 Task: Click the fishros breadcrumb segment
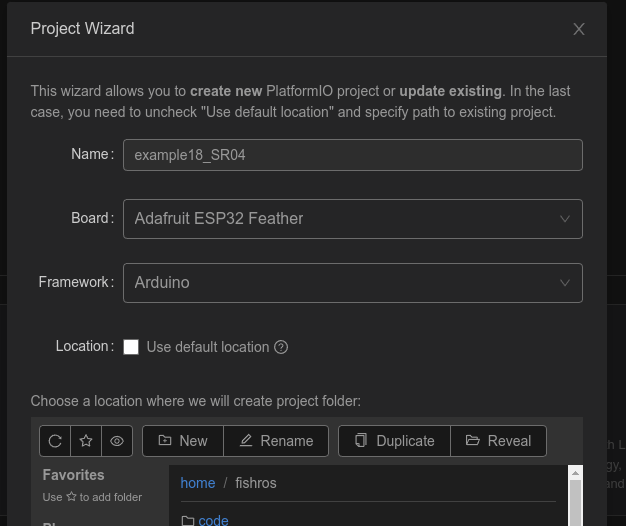pos(255,483)
